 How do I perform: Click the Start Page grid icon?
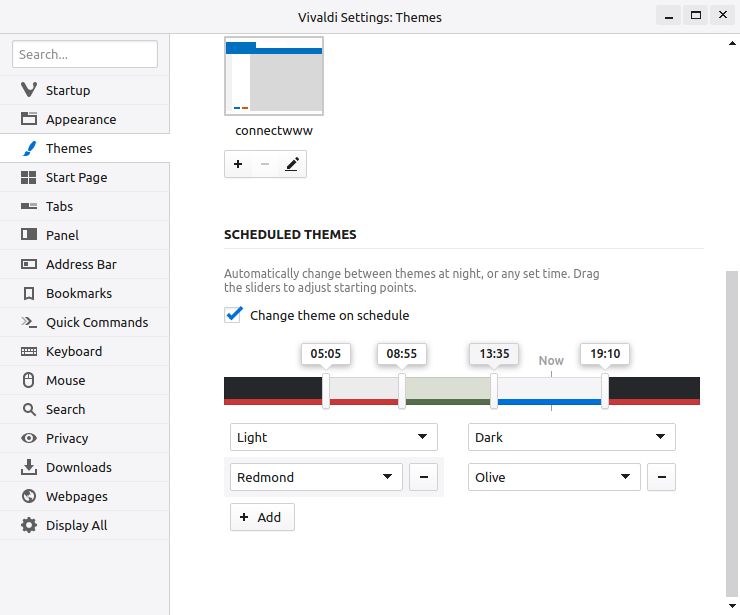pos(29,177)
